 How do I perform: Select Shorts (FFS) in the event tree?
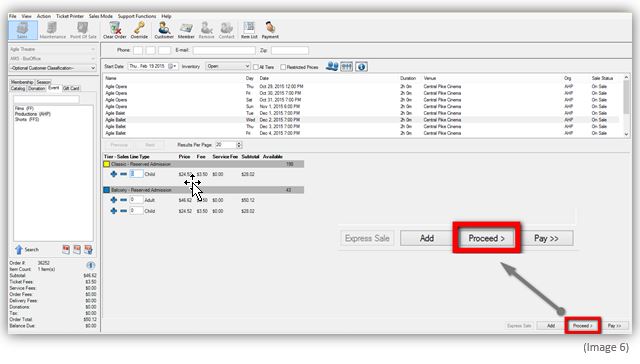27,120
